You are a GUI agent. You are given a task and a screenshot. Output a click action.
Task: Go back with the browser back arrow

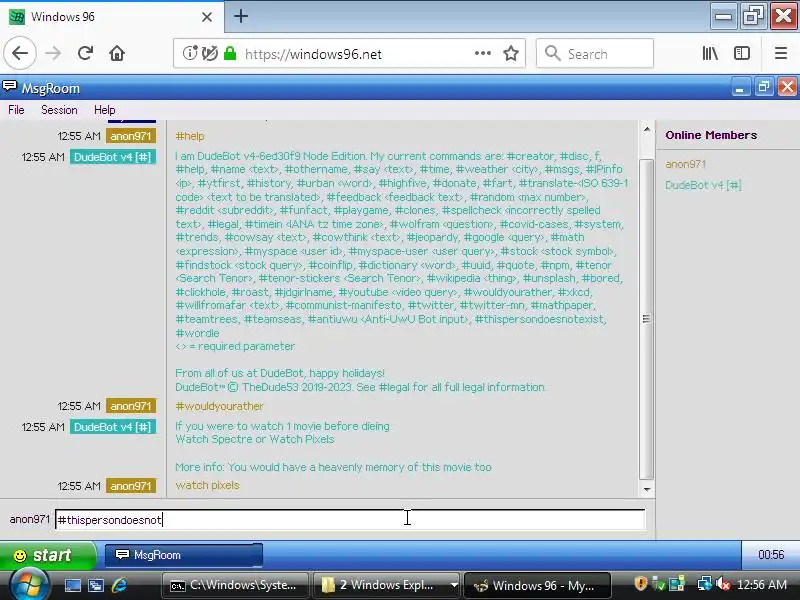click(20, 53)
